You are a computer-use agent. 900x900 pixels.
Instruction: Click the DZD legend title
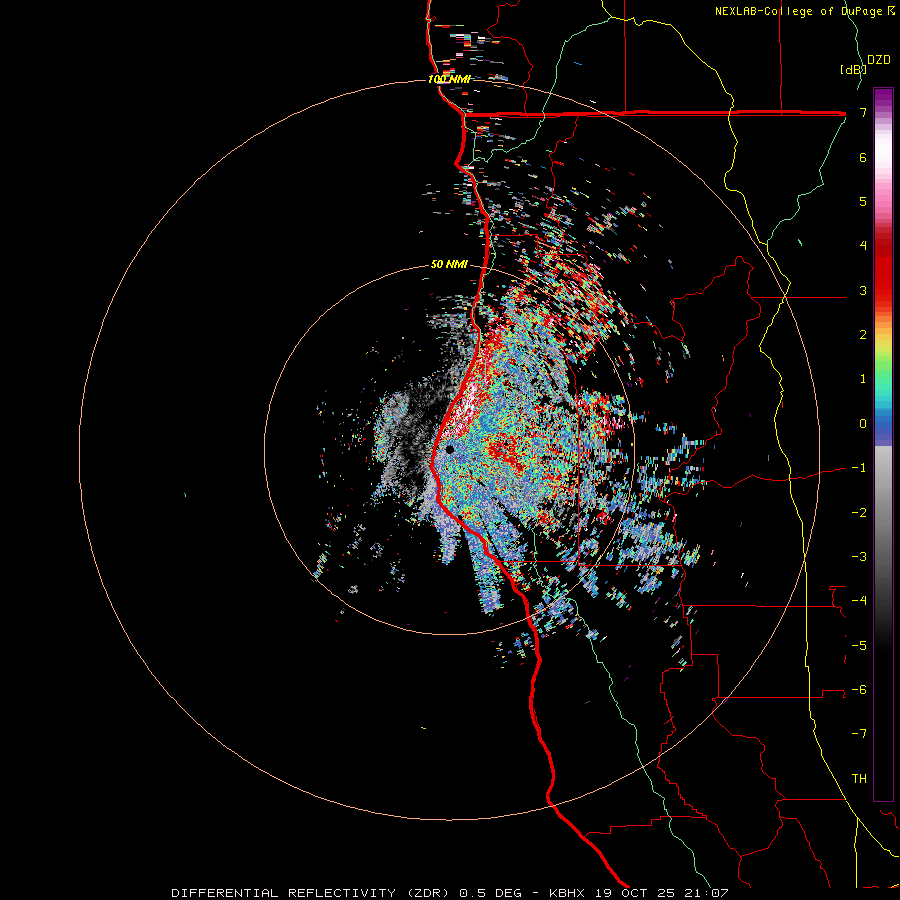(x=879, y=60)
